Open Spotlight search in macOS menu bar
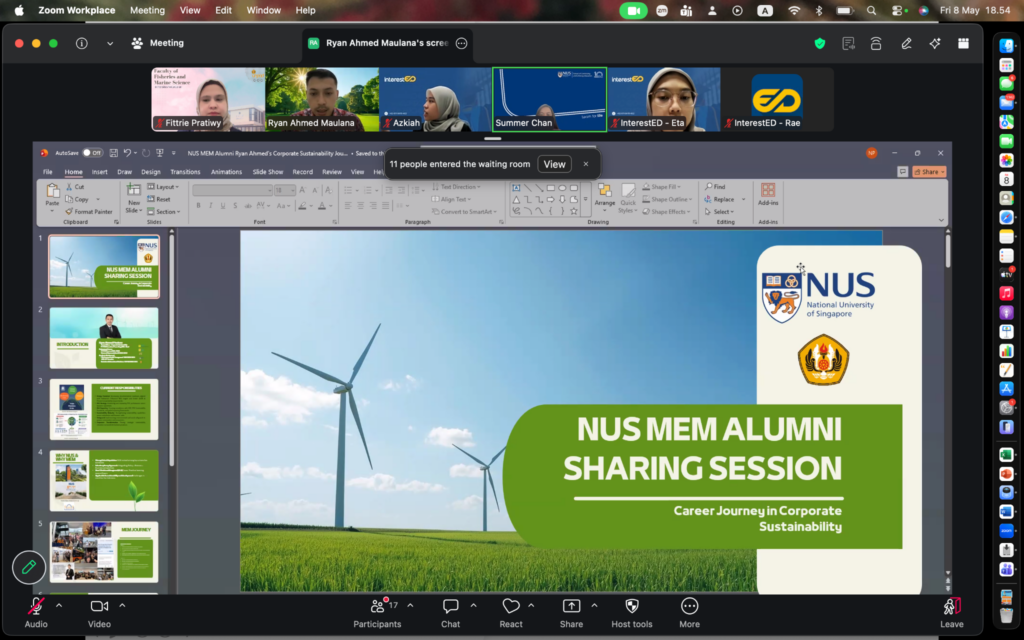 point(871,10)
